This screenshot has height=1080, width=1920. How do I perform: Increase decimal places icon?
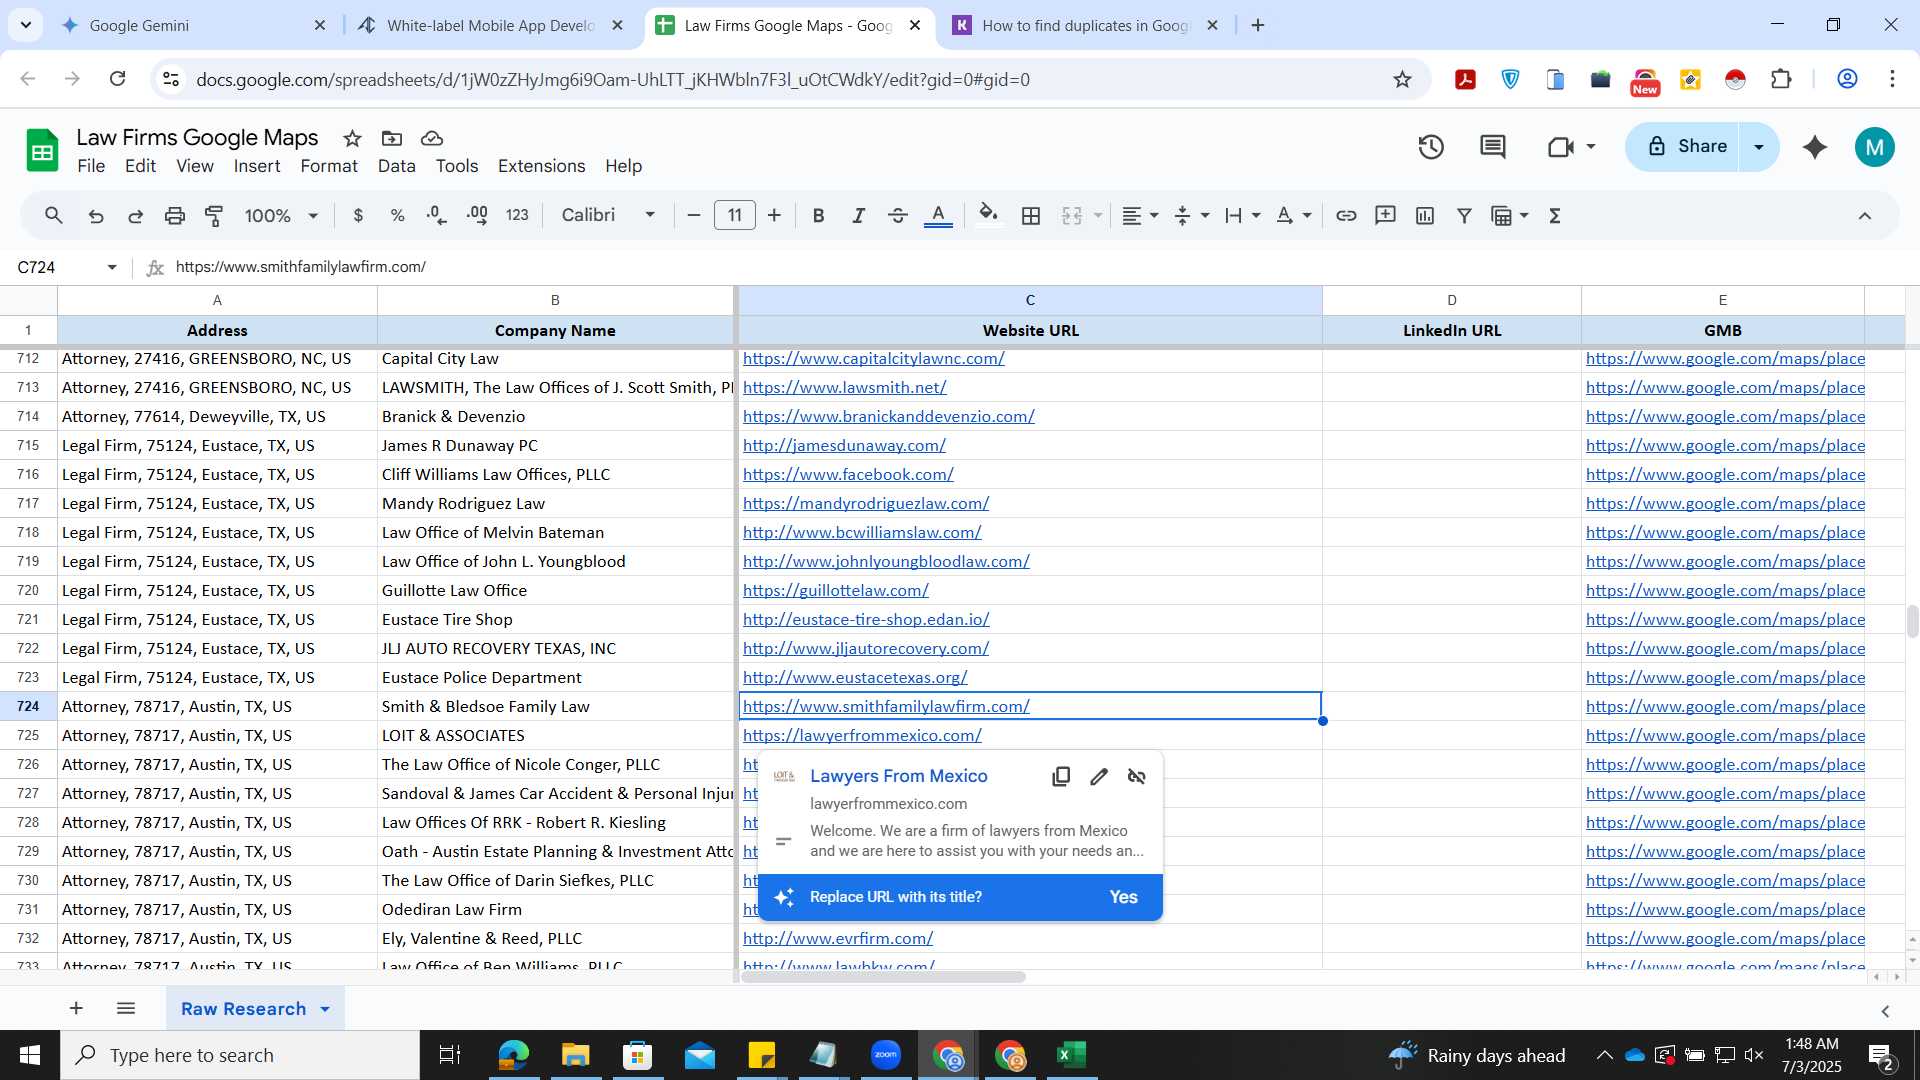tap(477, 215)
